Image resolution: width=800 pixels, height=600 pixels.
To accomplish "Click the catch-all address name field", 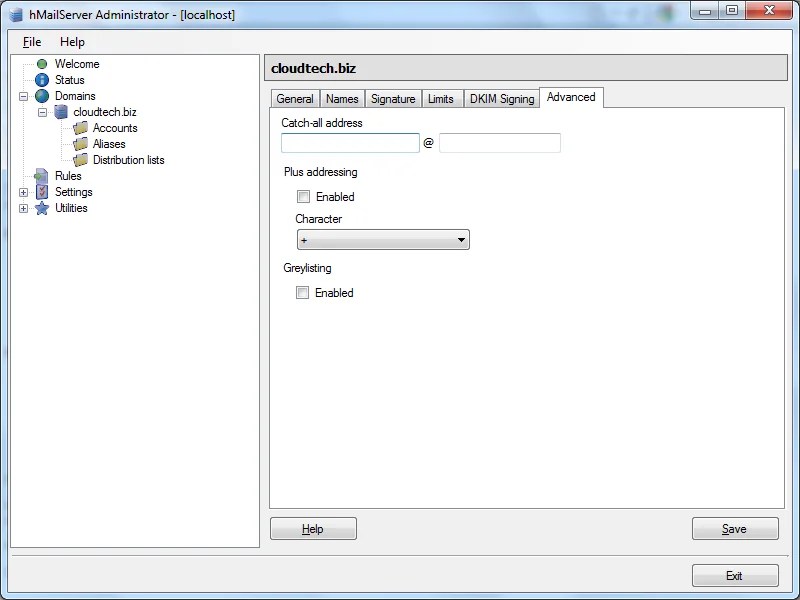I will (x=351, y=143).
